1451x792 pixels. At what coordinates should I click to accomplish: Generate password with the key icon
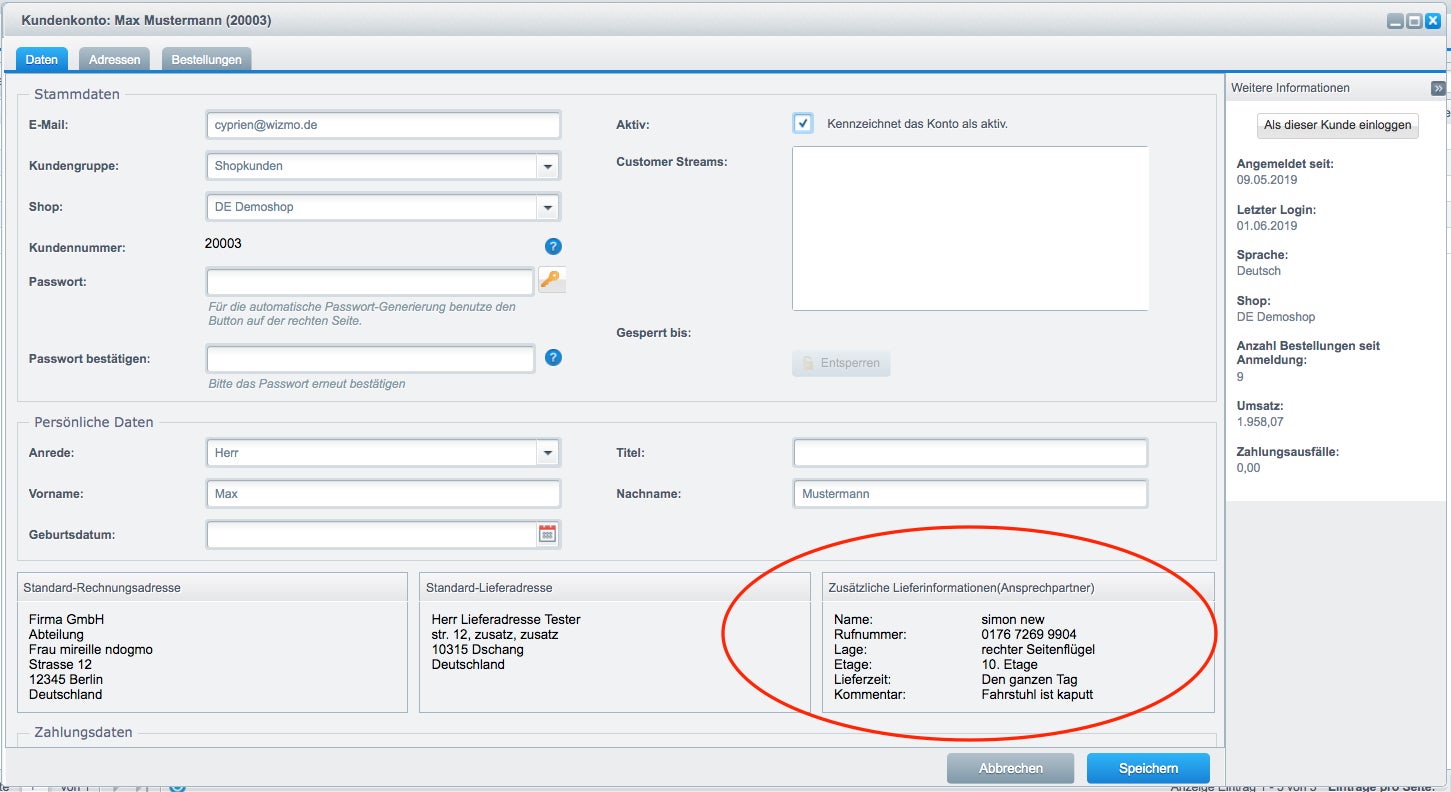552,280
